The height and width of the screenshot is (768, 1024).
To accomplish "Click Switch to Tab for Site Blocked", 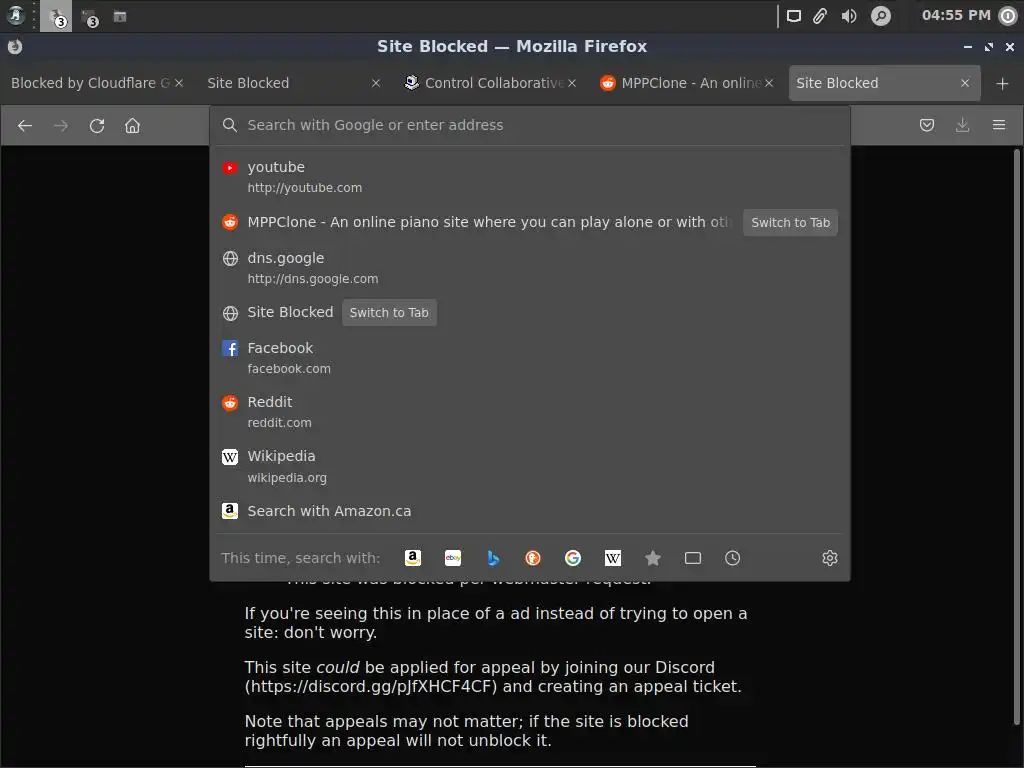I will pos(389,312).
